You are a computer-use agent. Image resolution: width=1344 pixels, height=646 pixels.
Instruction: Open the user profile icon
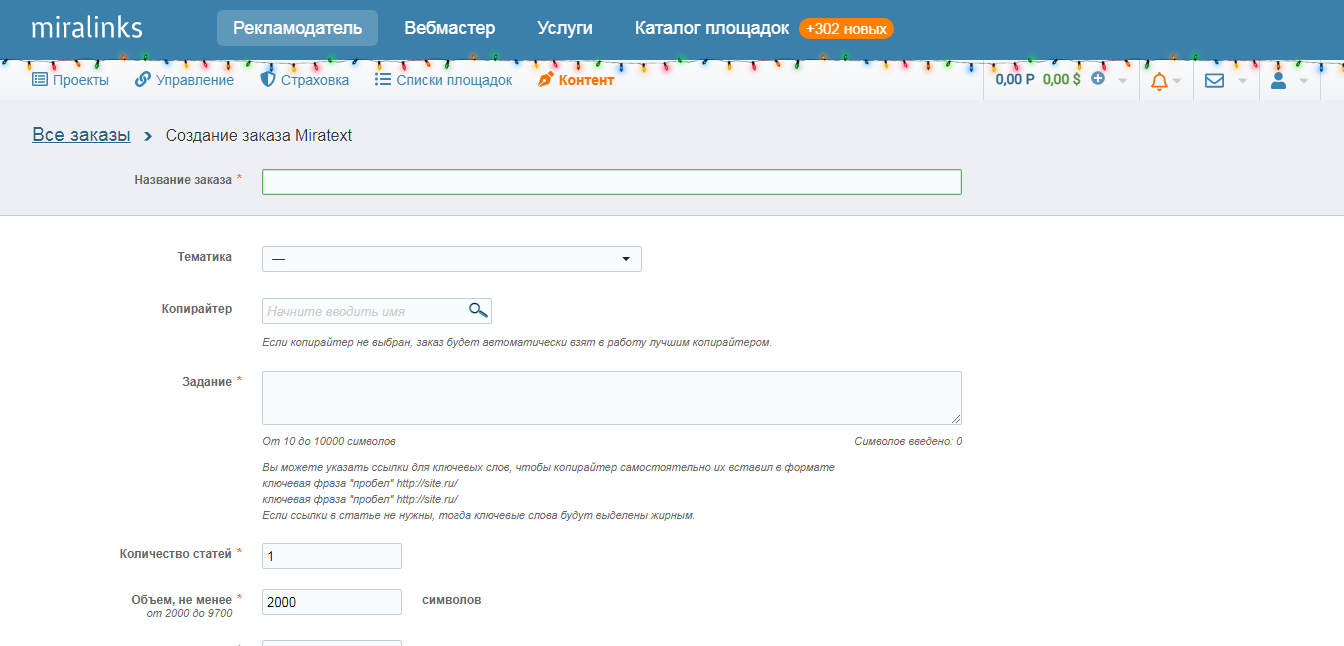[x=1278, y=80]
